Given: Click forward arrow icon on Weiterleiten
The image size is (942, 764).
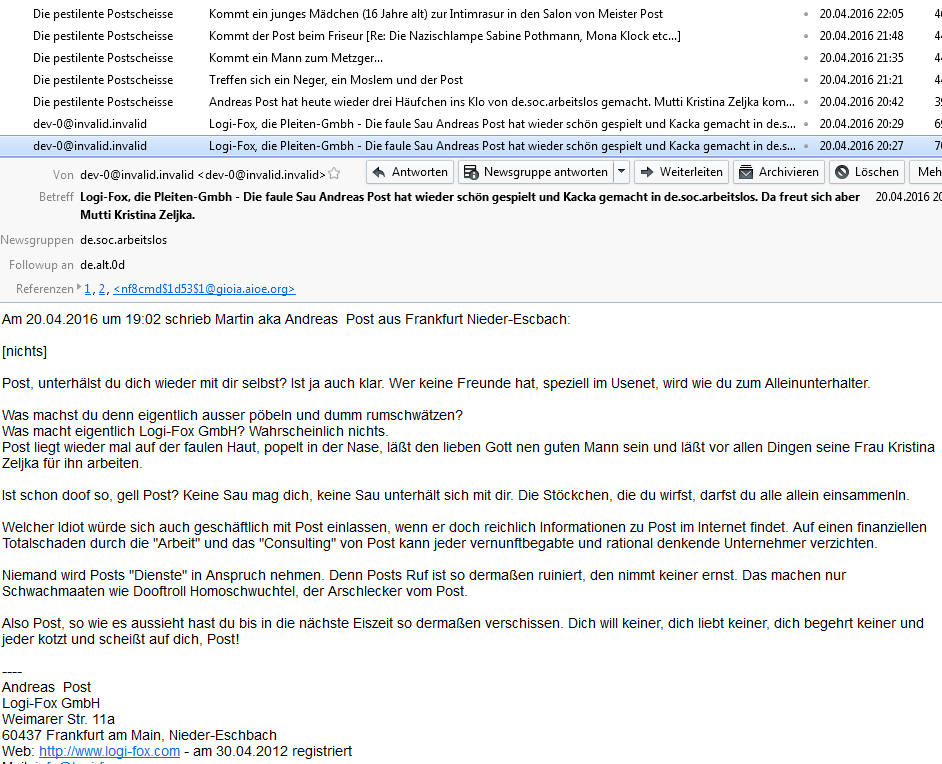Looking at the screenshot, I should 647,172.
